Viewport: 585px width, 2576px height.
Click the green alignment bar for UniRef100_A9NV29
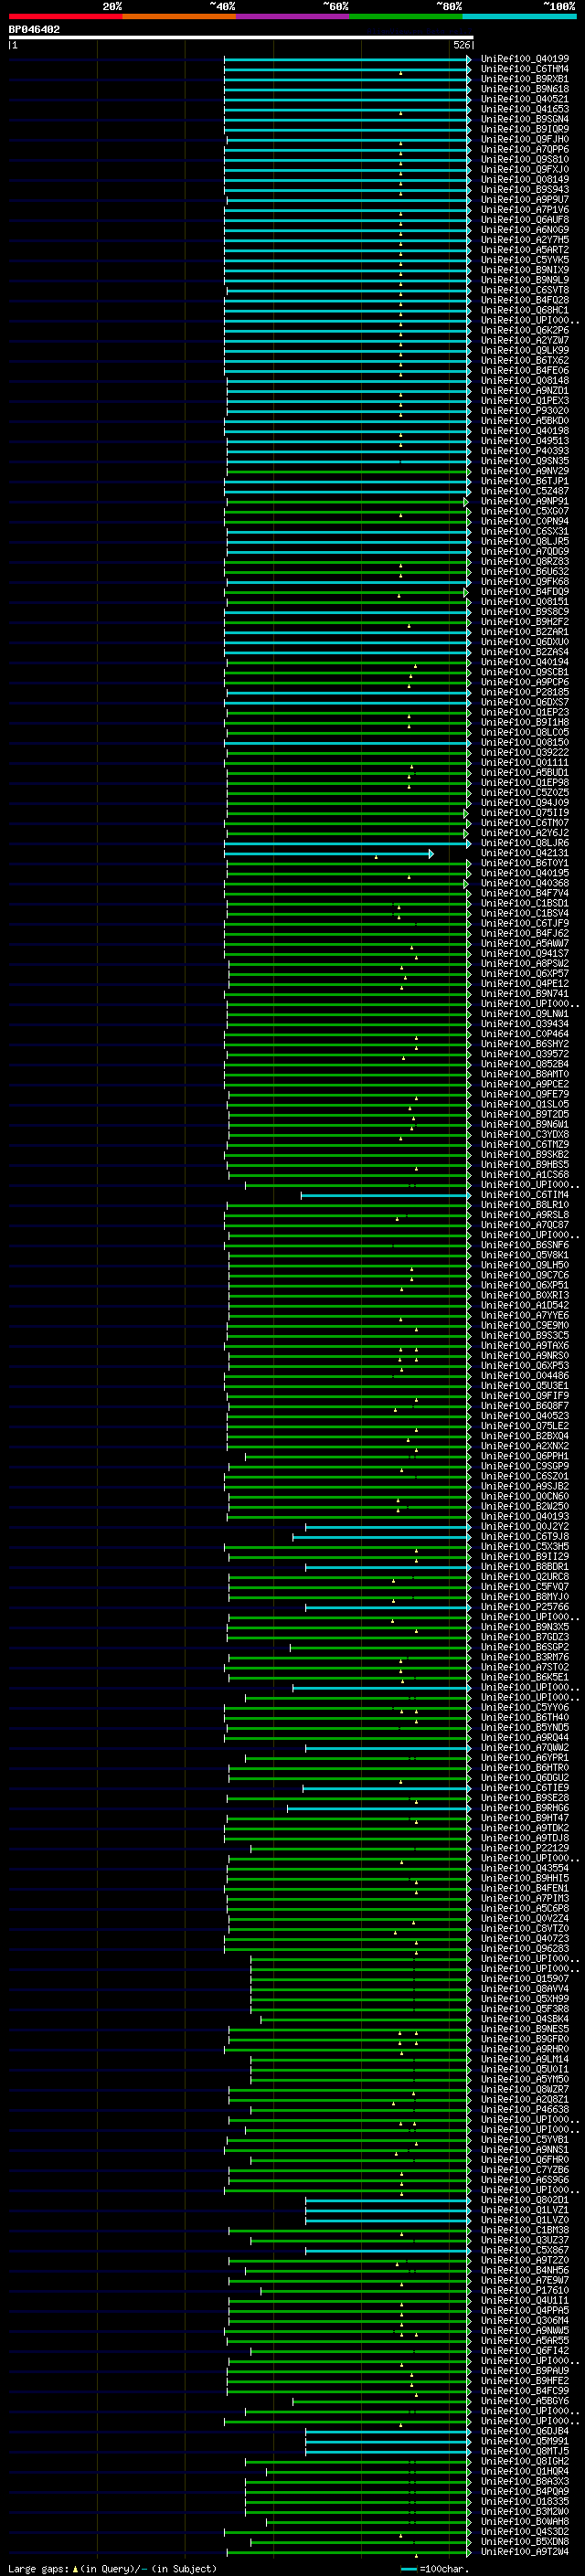tap(348, 471)
